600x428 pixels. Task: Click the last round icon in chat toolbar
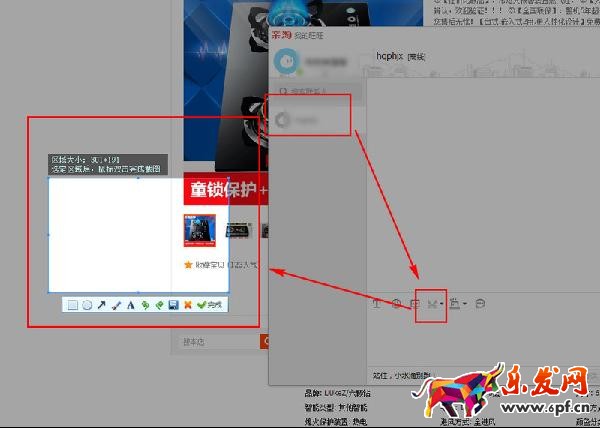[480, 303]
